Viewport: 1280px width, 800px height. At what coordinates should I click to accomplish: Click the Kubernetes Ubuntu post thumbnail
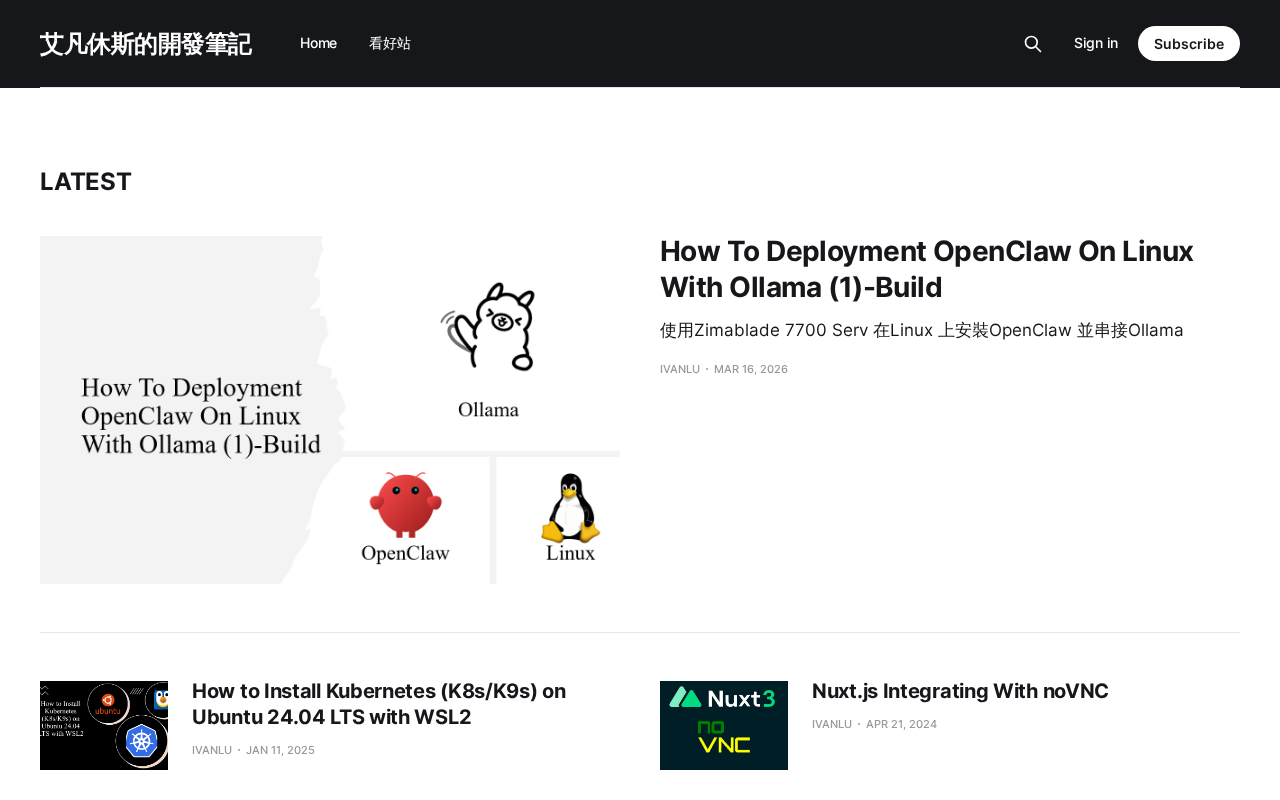104,725
